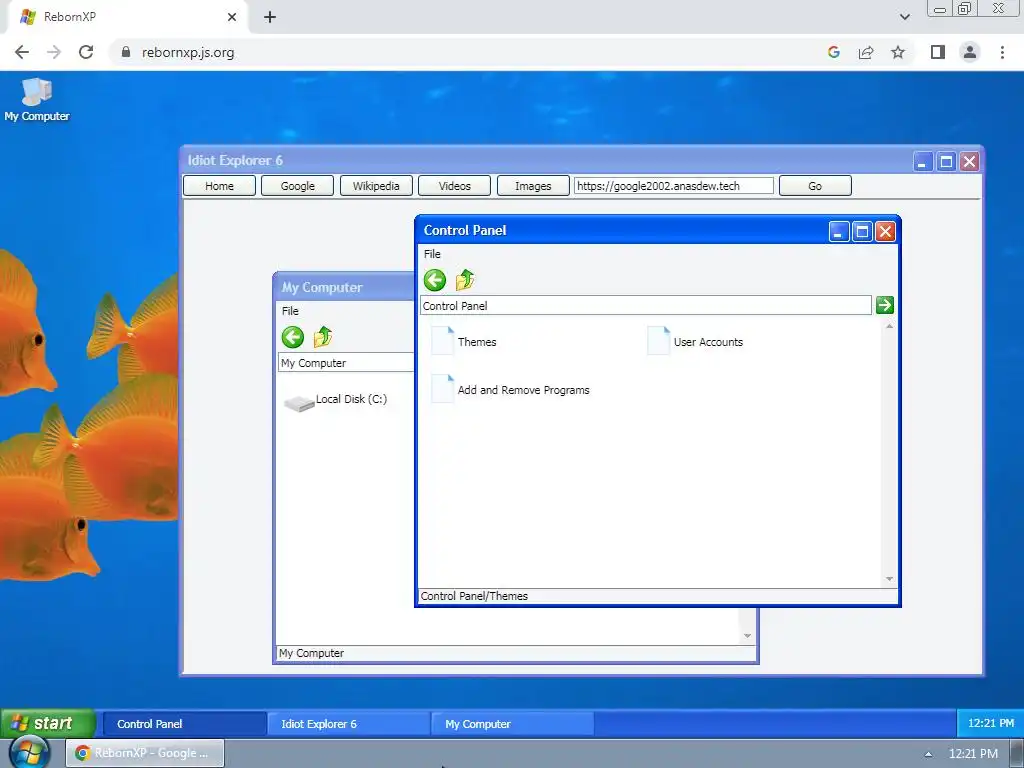Select My Computer taskbar button

(x=513, y=724)
